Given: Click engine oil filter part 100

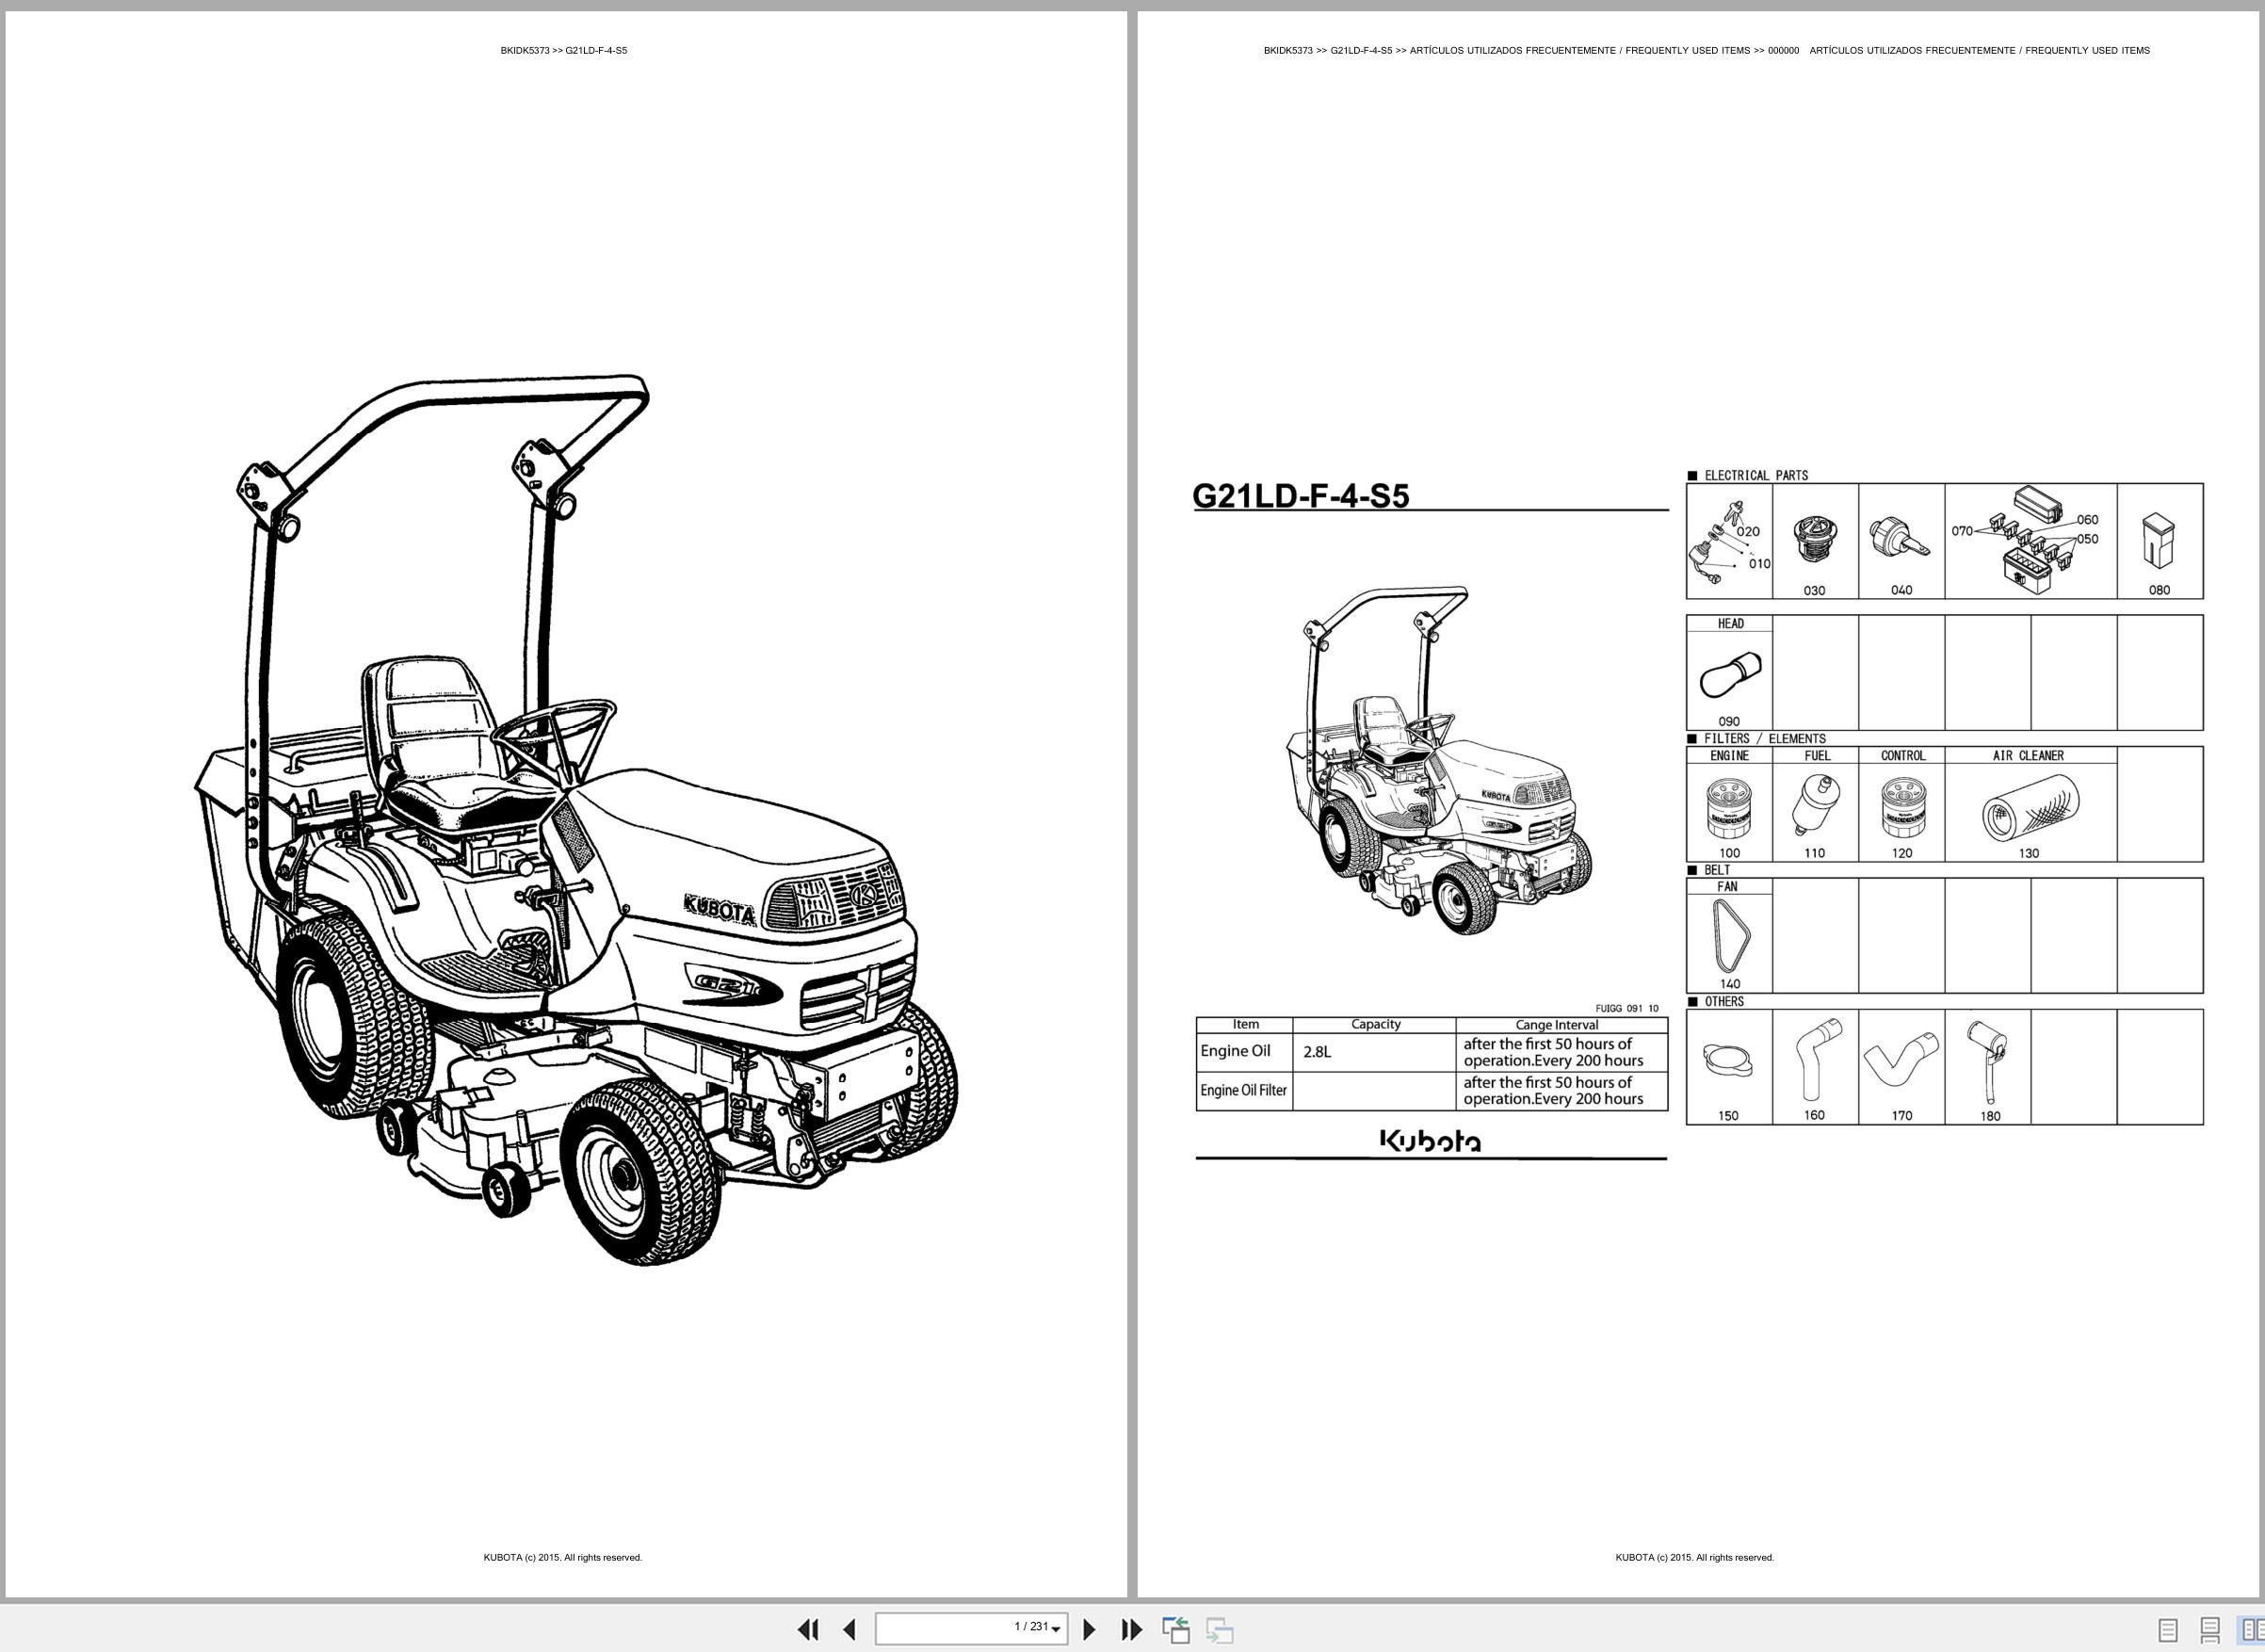Looking at the screenshot, I should point(1729,808).
